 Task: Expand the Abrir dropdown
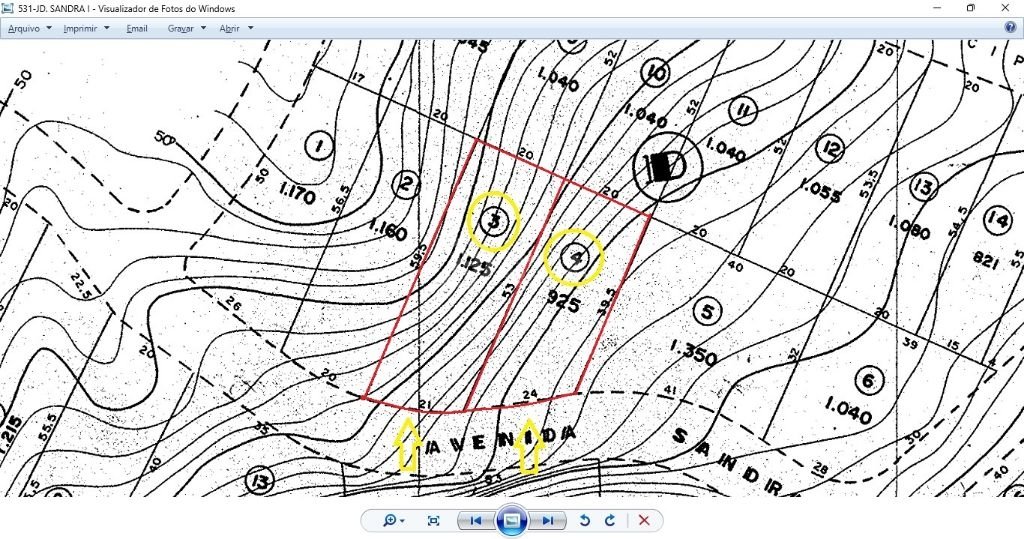click(236, 28)
